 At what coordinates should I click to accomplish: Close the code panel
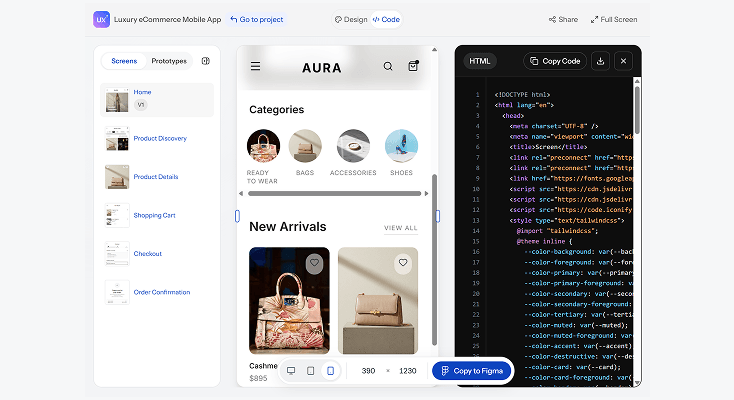624,61
